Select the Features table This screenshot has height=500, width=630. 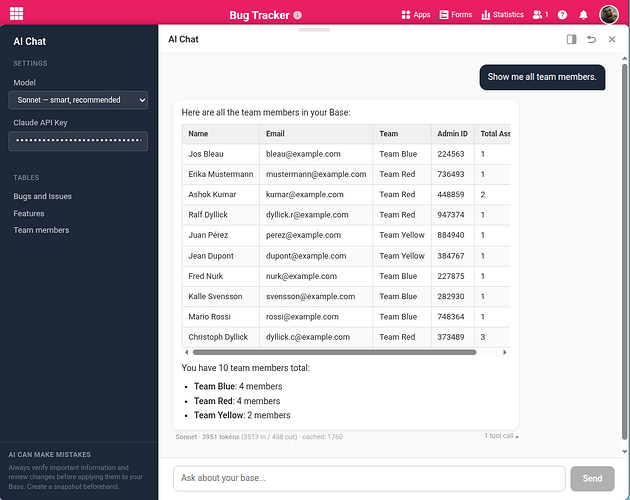(x=29, y=213)
